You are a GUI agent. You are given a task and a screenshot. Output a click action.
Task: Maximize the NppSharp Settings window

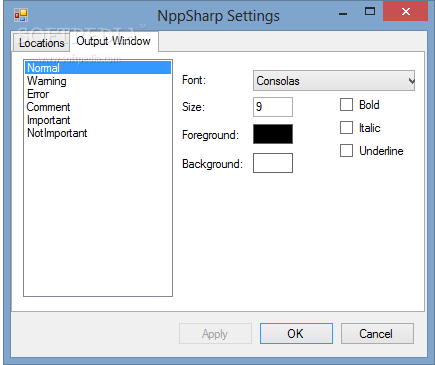370,12
